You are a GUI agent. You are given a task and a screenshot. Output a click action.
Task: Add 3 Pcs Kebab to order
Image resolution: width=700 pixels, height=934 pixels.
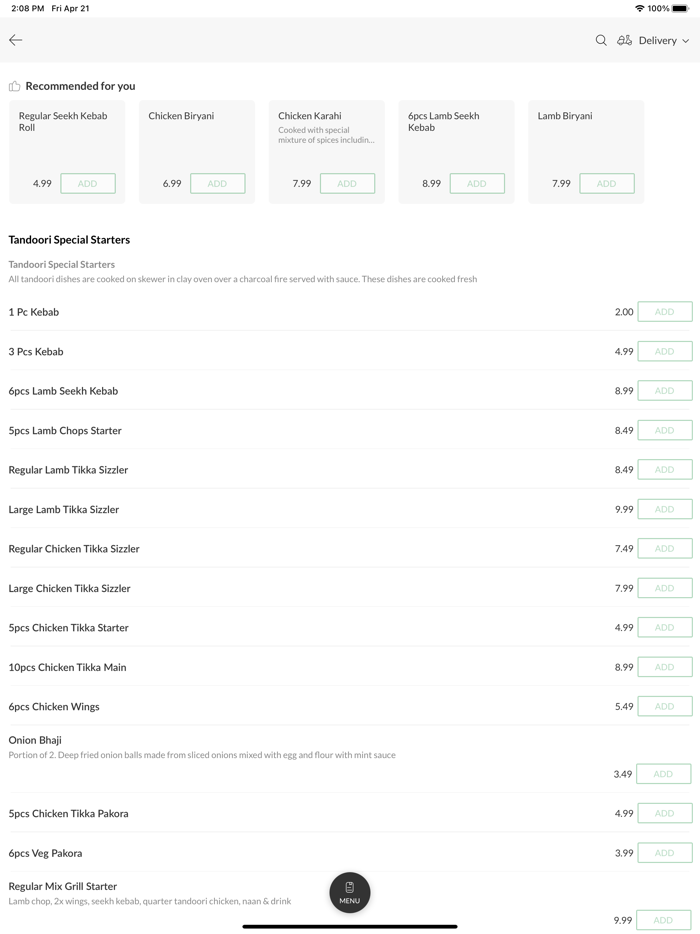(x=665, y=351)
